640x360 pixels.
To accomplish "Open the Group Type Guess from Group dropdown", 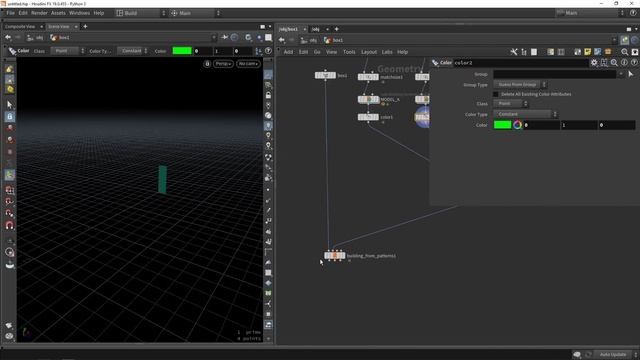I will point(520,84).
